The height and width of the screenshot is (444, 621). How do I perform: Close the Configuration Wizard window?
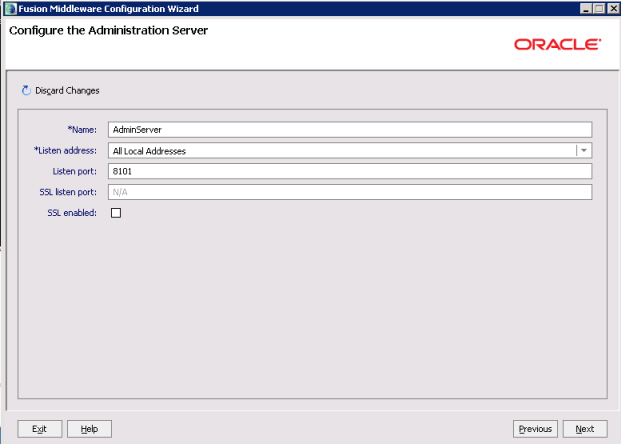pyautogui.click(x=614, y=8)
